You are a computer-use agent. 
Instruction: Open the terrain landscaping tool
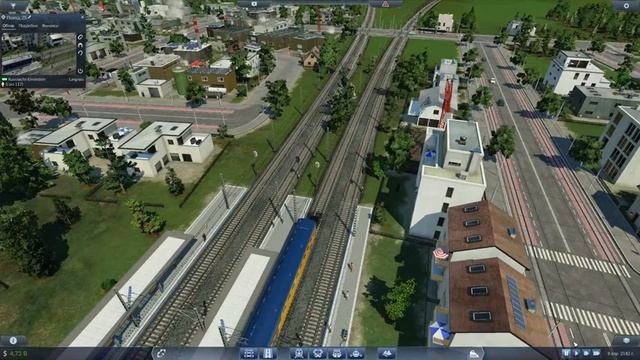pyautogui.click(x=386, y=353)
